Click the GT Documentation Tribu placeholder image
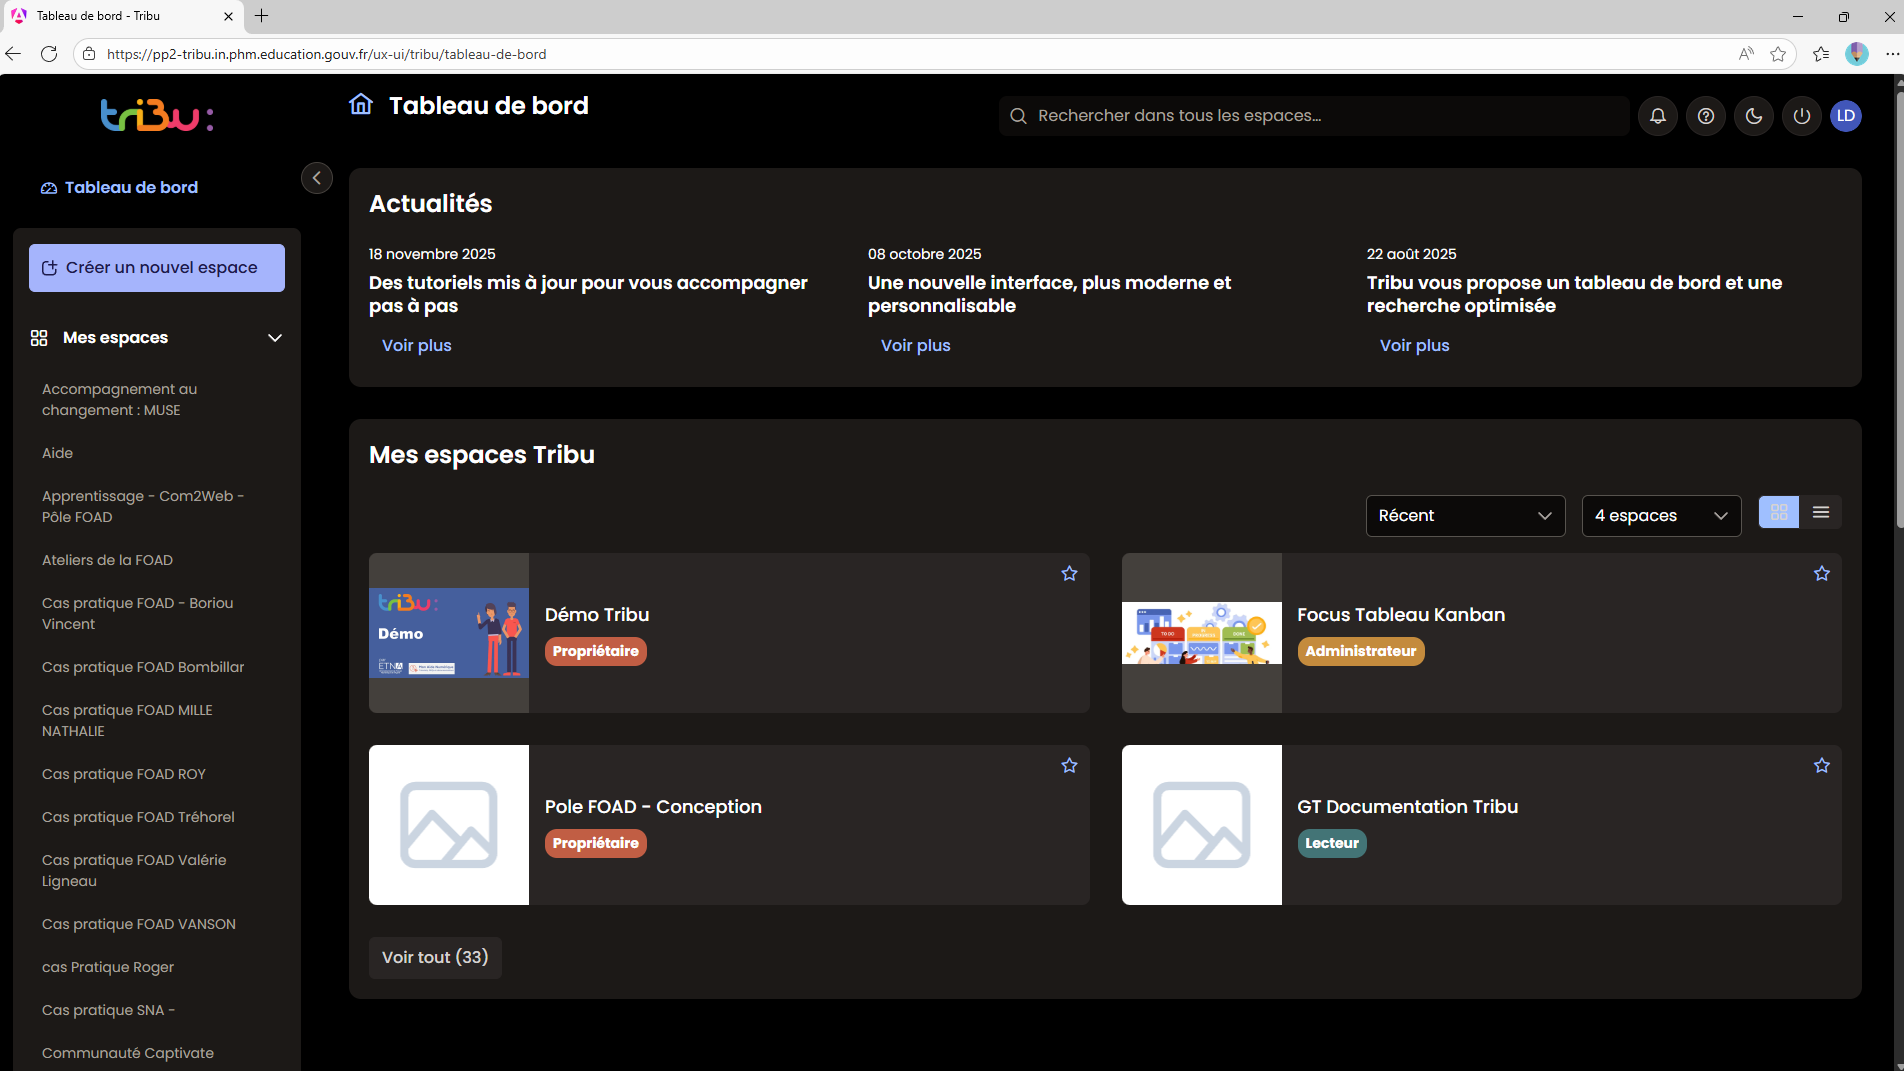The height and width of the screenshot is (1071, 1904). click(1202, 825)
